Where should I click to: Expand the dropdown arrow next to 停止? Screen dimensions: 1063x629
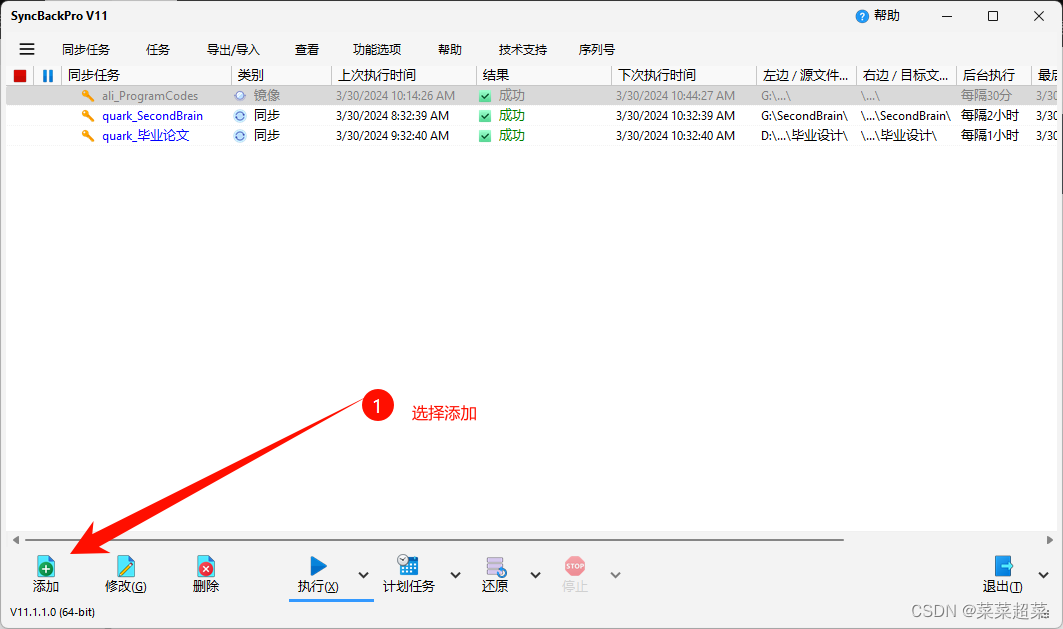[x=615, y=575]
